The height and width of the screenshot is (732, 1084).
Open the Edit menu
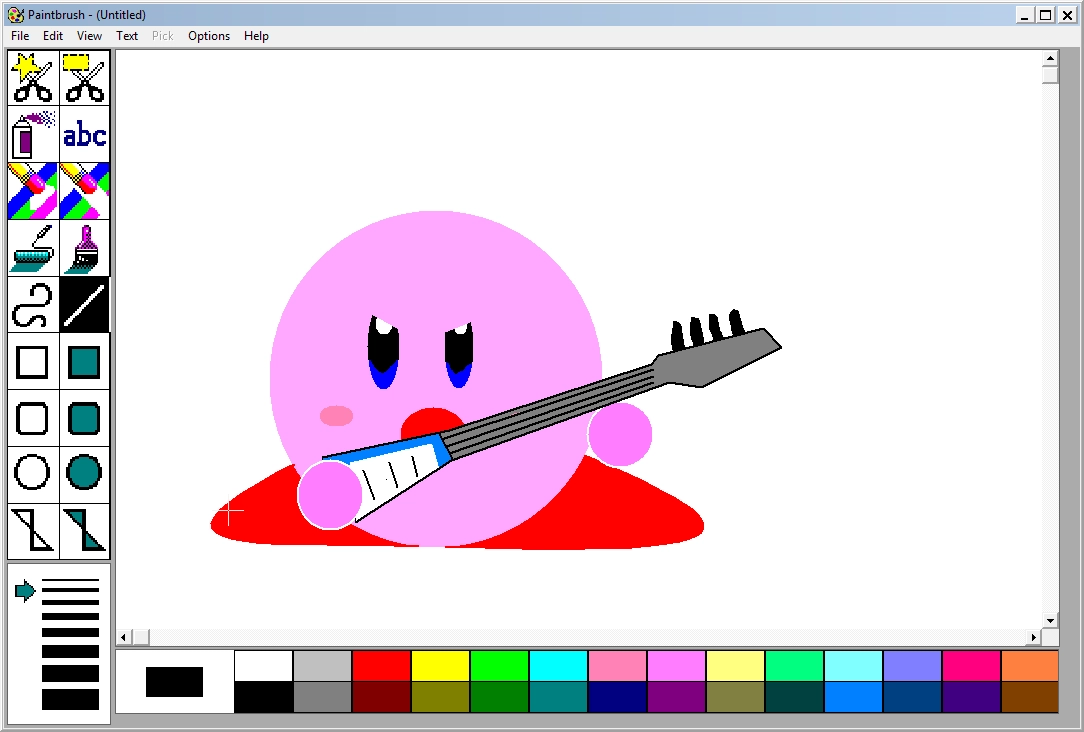point(53,36)
